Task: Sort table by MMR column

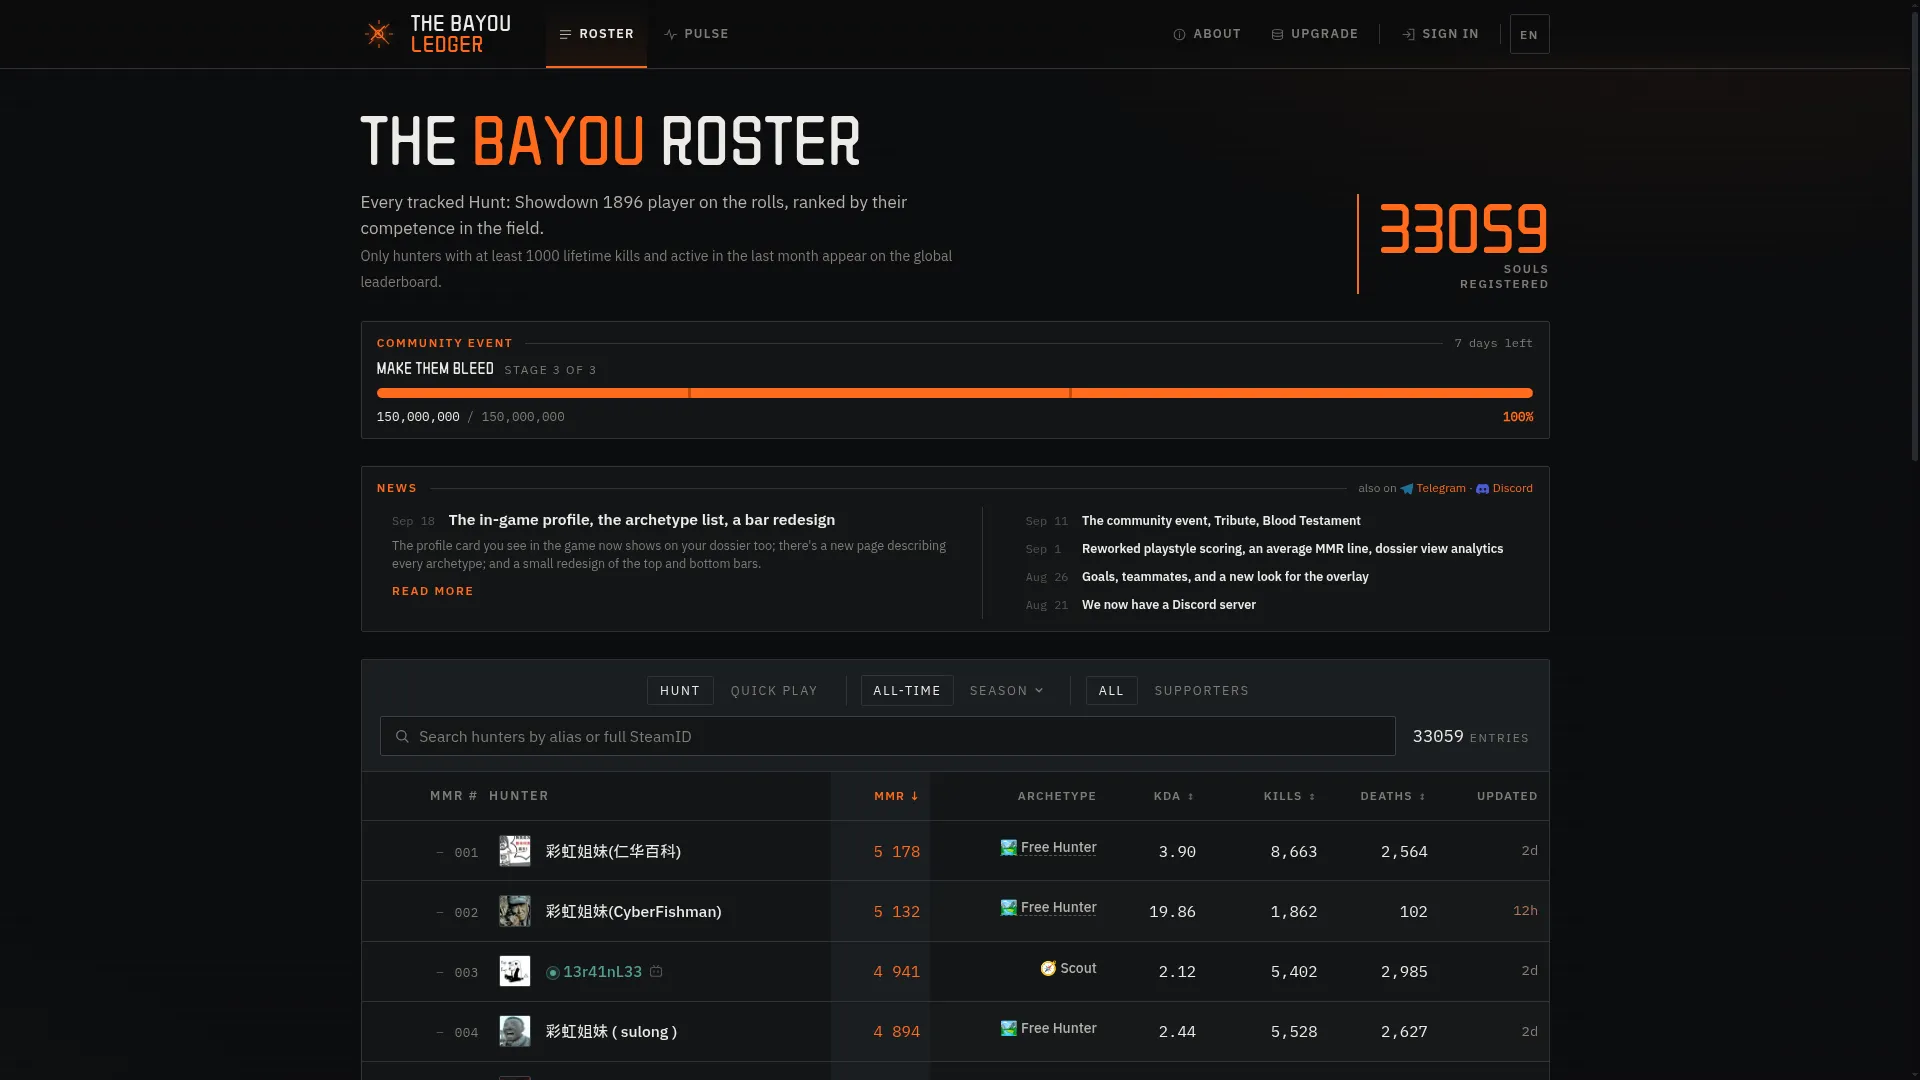Action: click(x=896, y=797)
